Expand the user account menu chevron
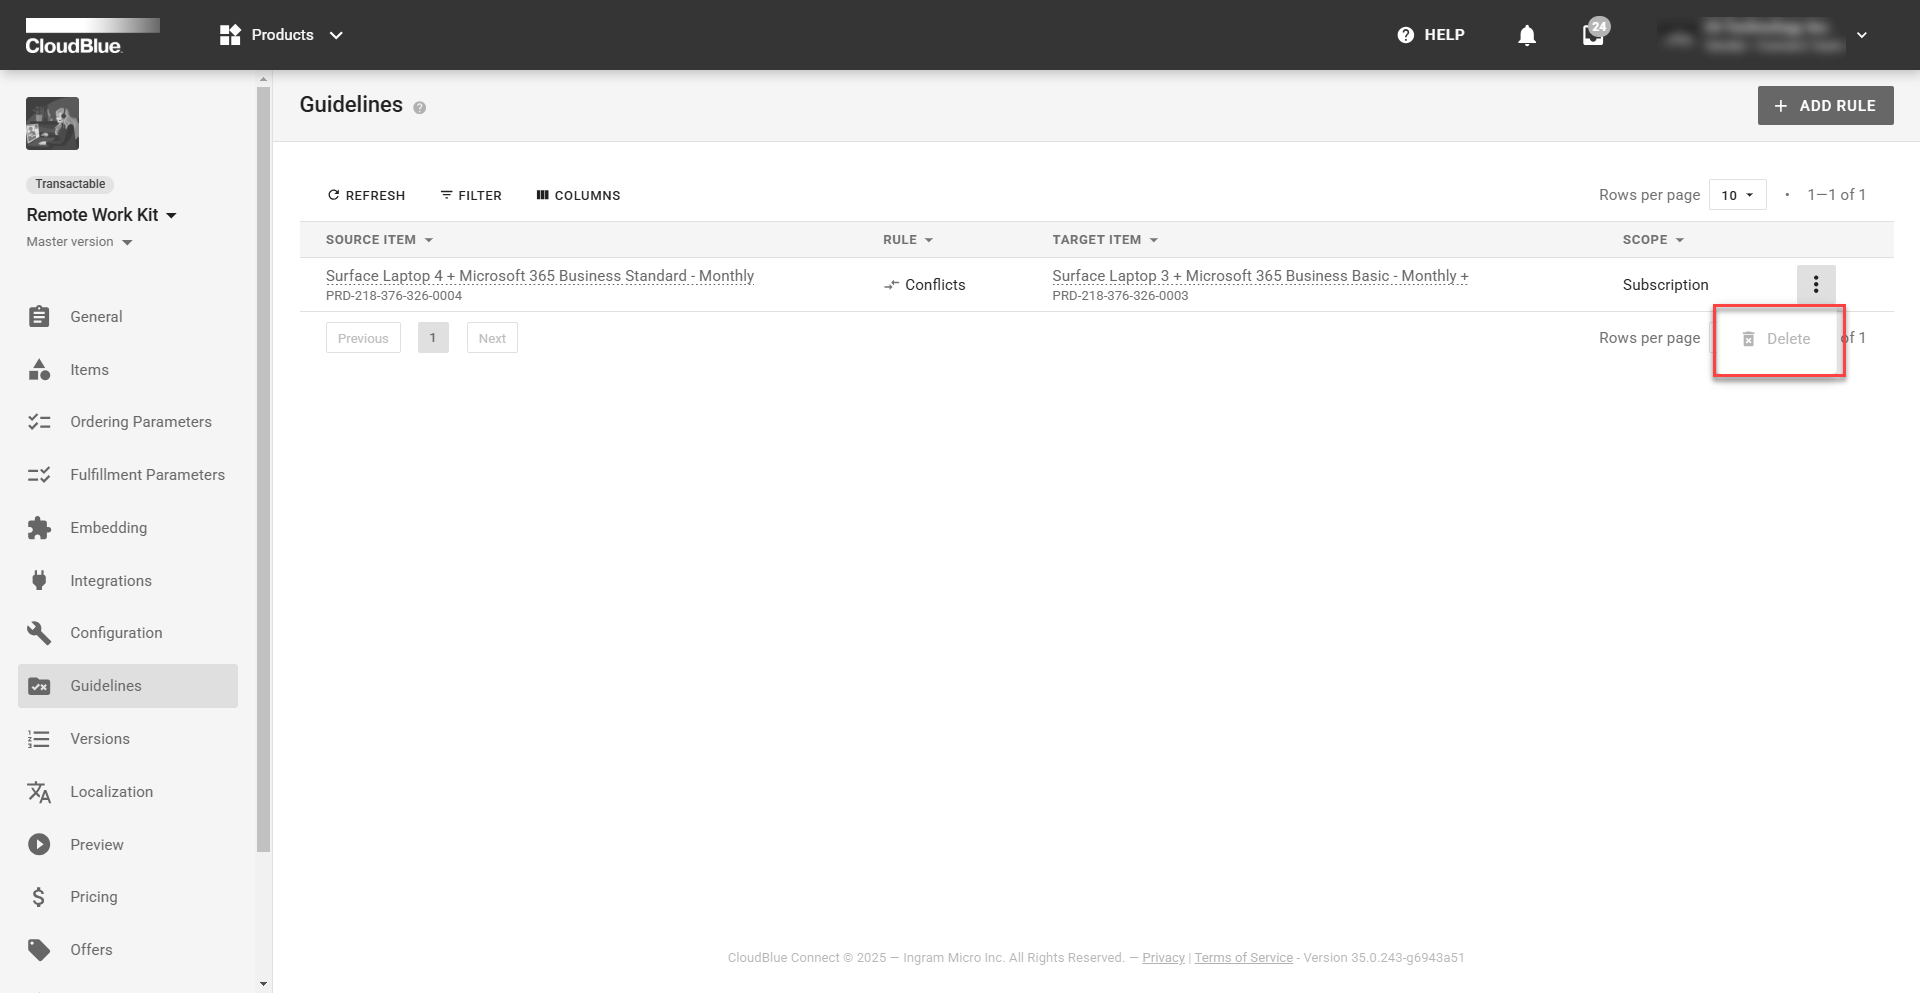Viewport: 1920px width, 993px height. pyautogui.click(x=1862, y=35)
